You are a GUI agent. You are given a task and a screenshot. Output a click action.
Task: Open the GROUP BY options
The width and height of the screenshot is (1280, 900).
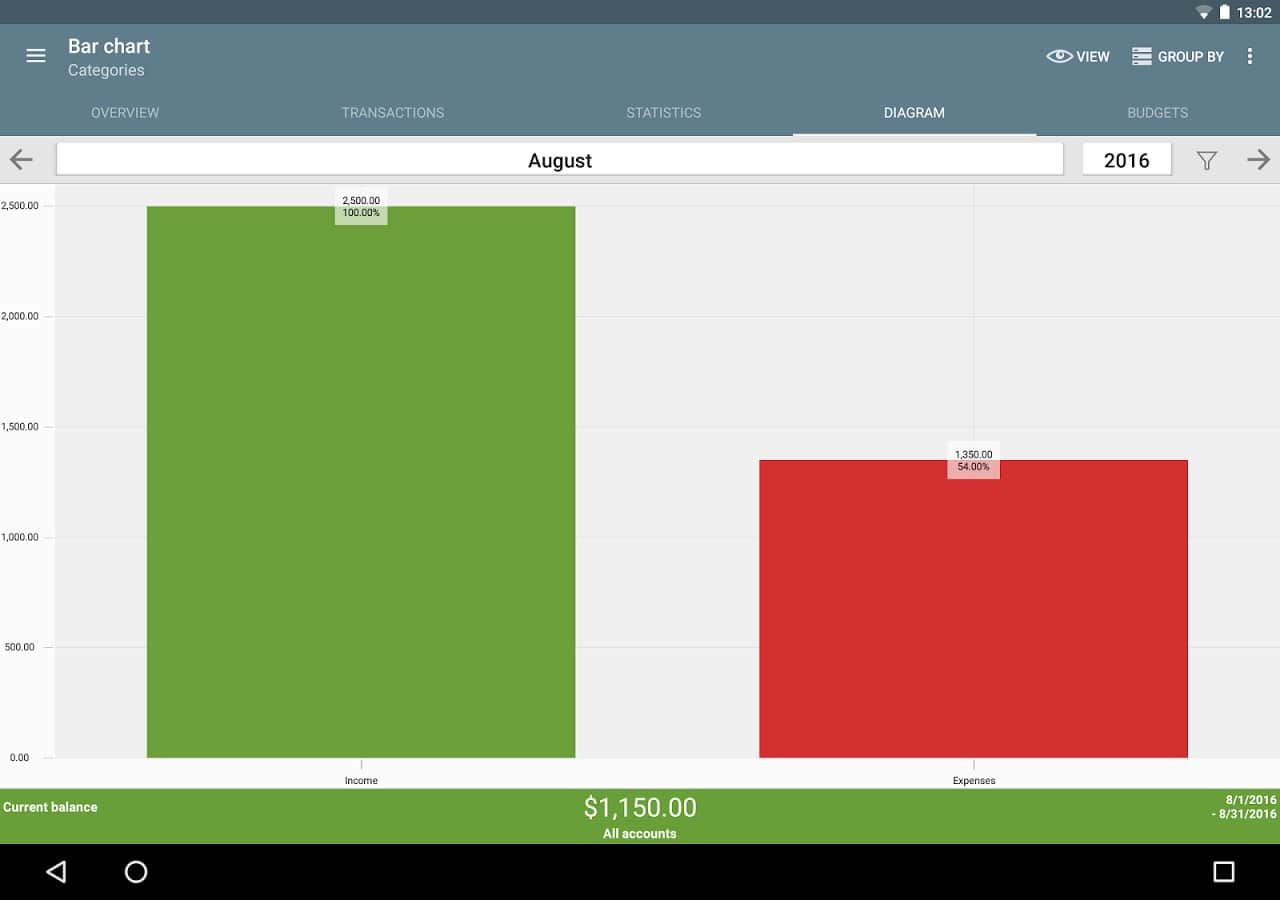tap(1178, 56)
